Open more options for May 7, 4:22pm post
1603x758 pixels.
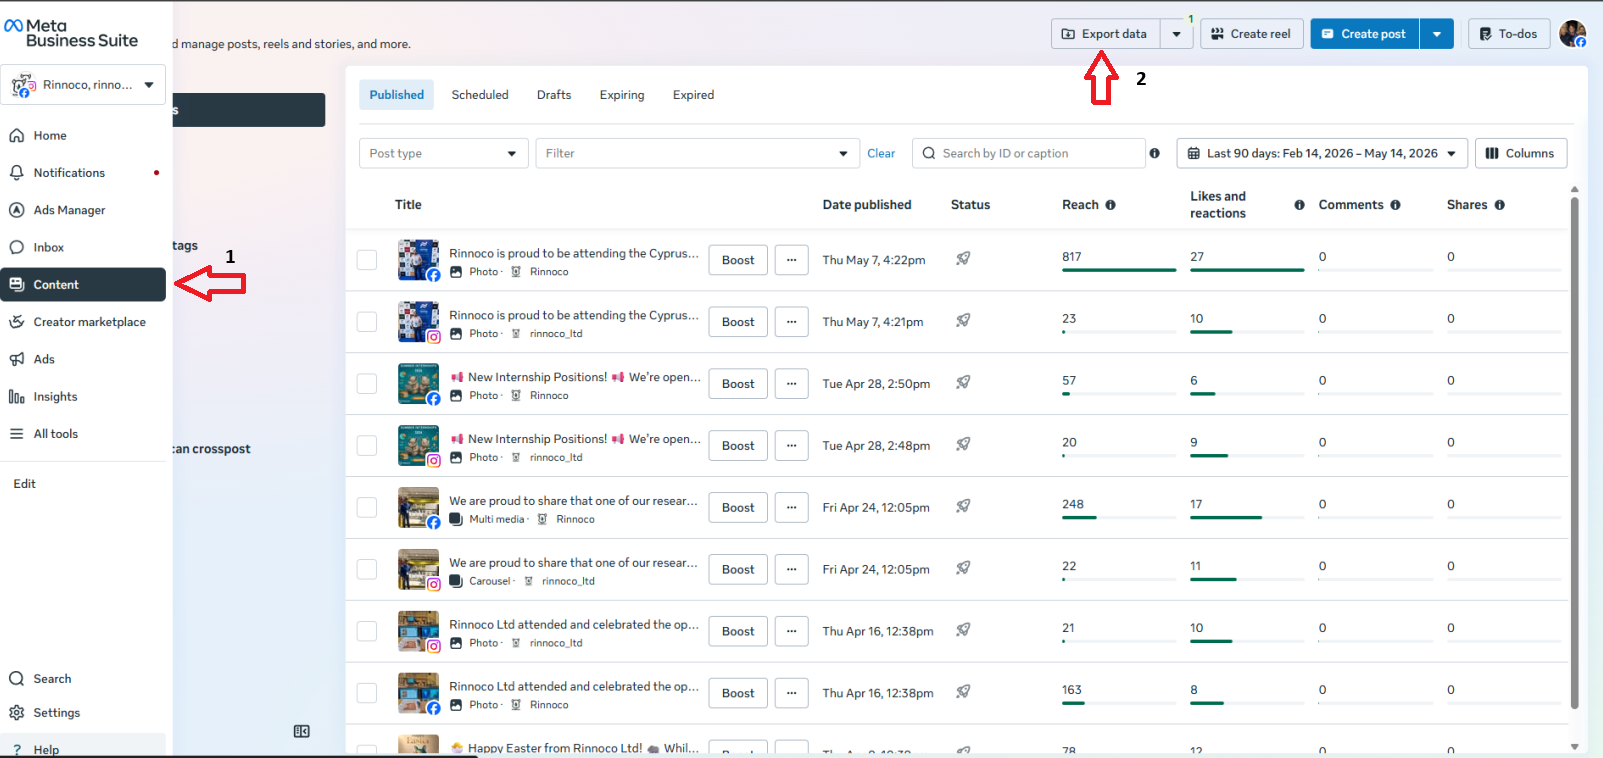click(791, 260)
